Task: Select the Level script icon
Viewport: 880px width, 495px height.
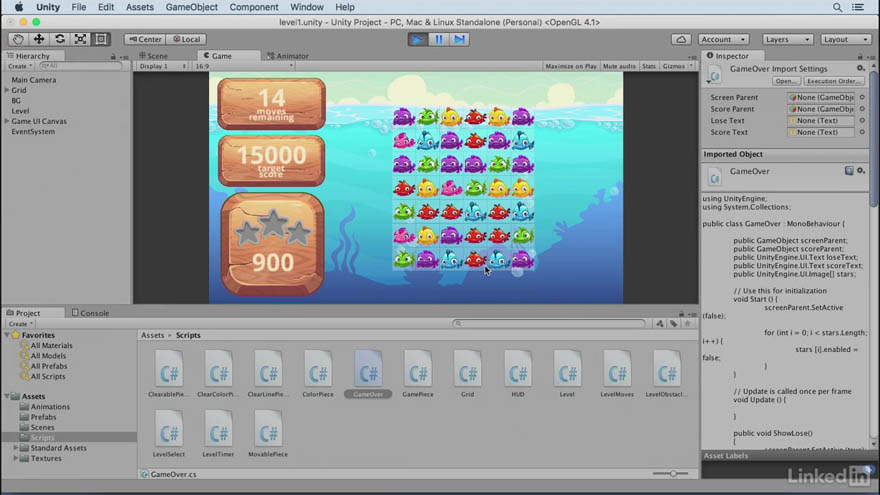Action: (567, 370)
